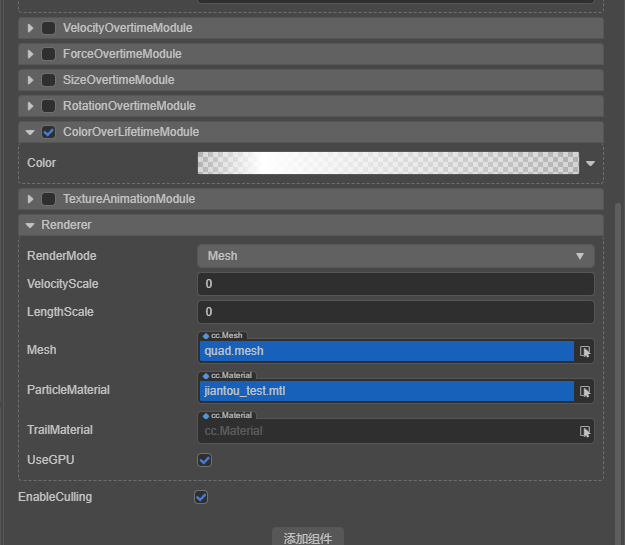Enable the SizeOvertimeModule checkbox
The image size is (625, 545).
click(x=49, y=80)
